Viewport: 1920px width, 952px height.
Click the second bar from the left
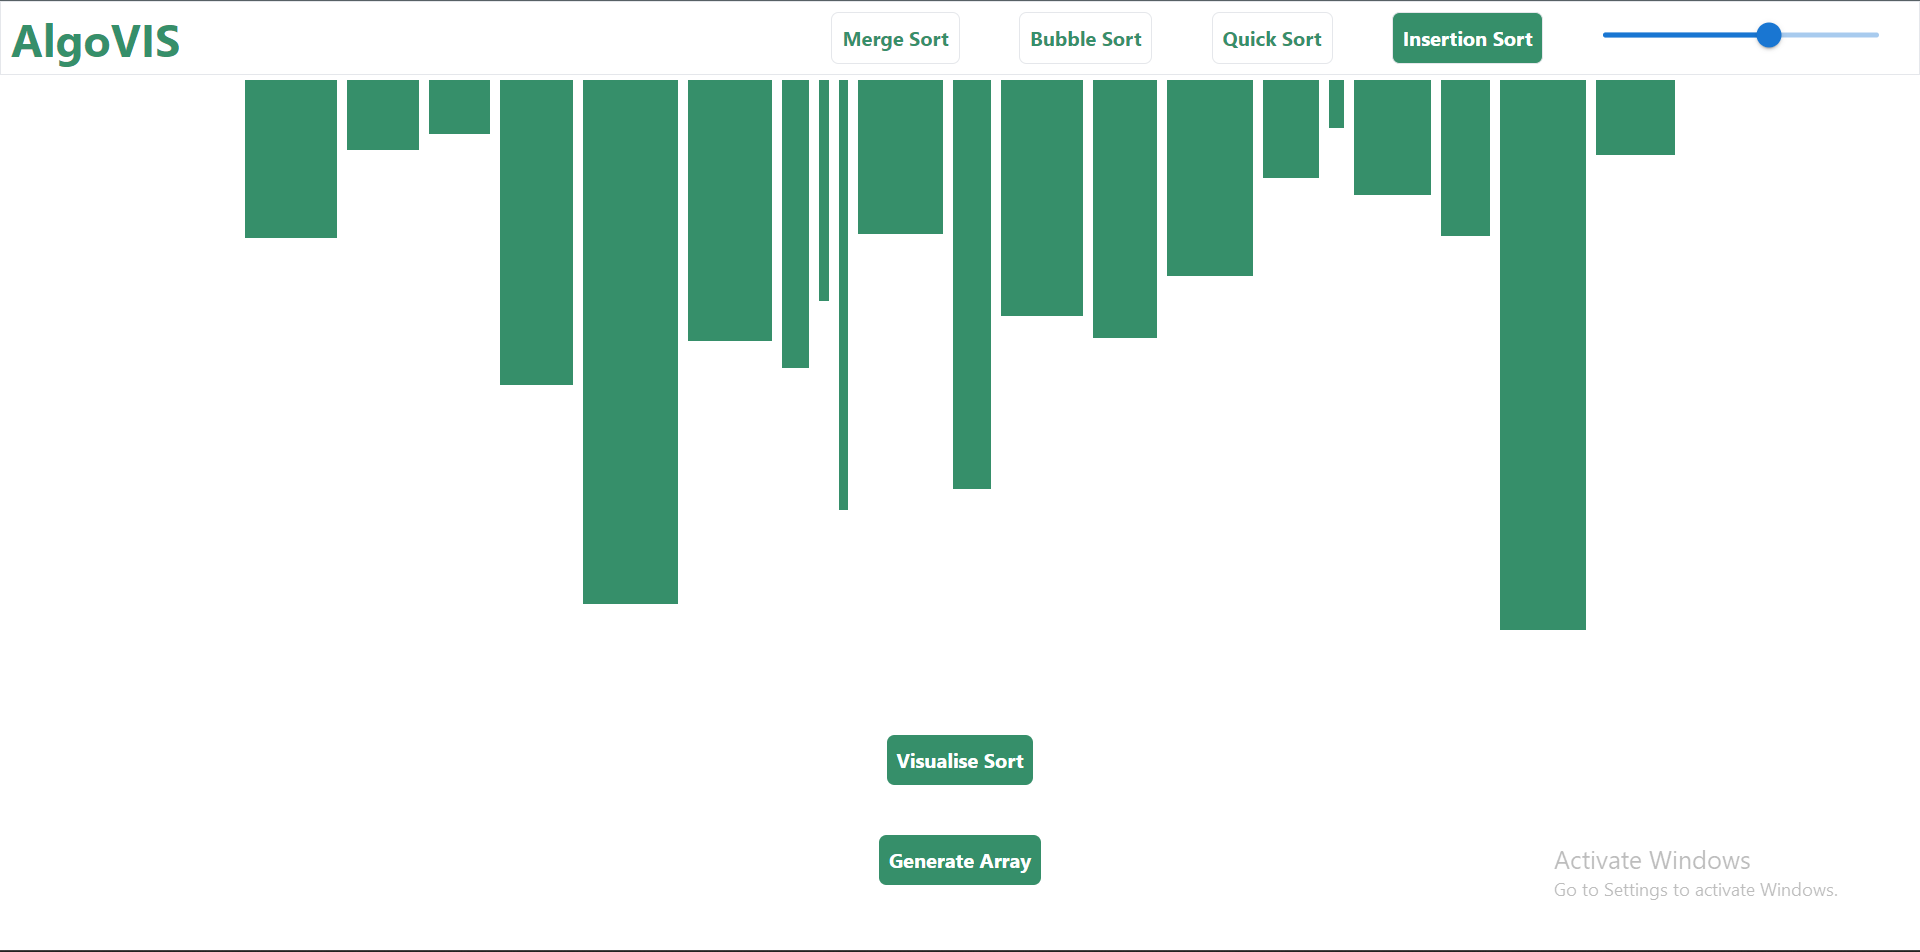(383, 114)
